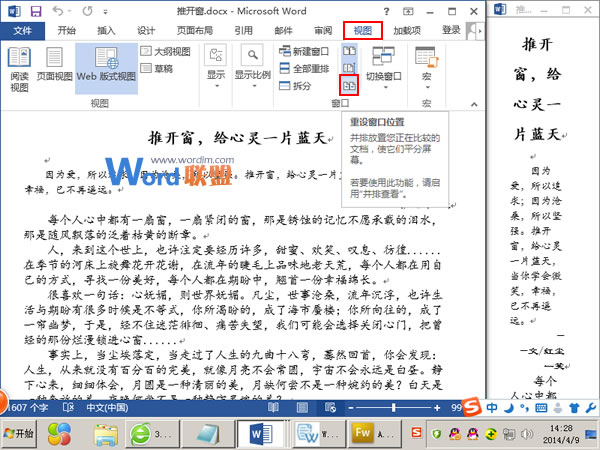Open the 文件 menu tab
Screen dimensions: 600x450
pos(23,31)
